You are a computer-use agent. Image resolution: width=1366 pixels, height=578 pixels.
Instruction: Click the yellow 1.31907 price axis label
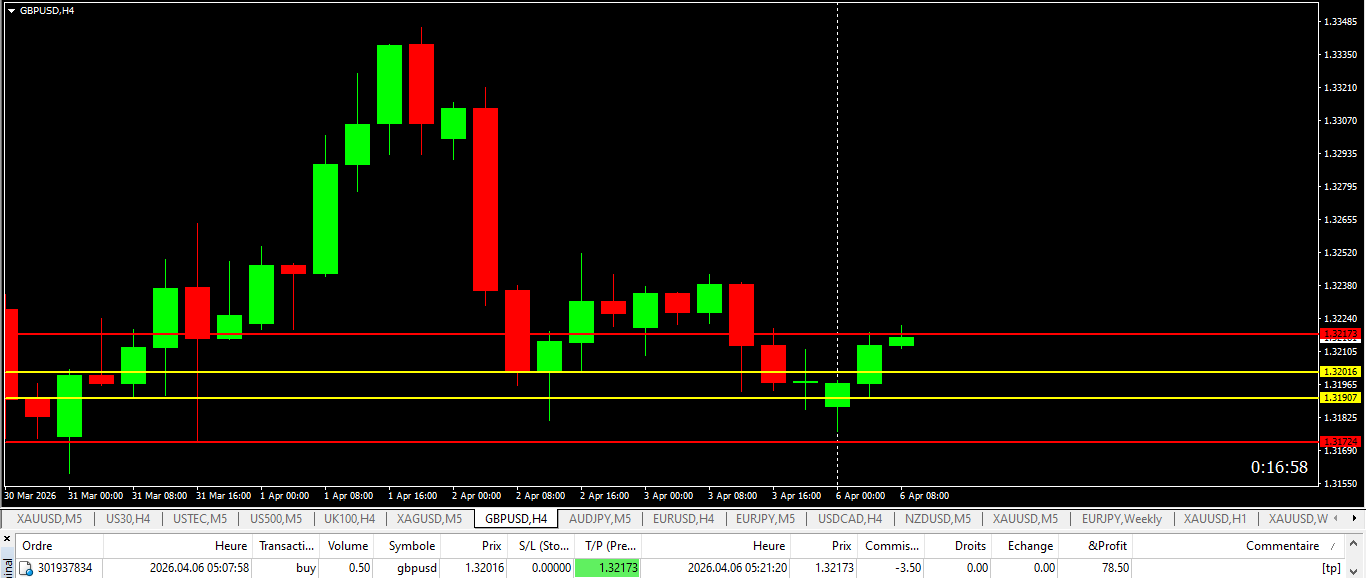click(1340, 397)
